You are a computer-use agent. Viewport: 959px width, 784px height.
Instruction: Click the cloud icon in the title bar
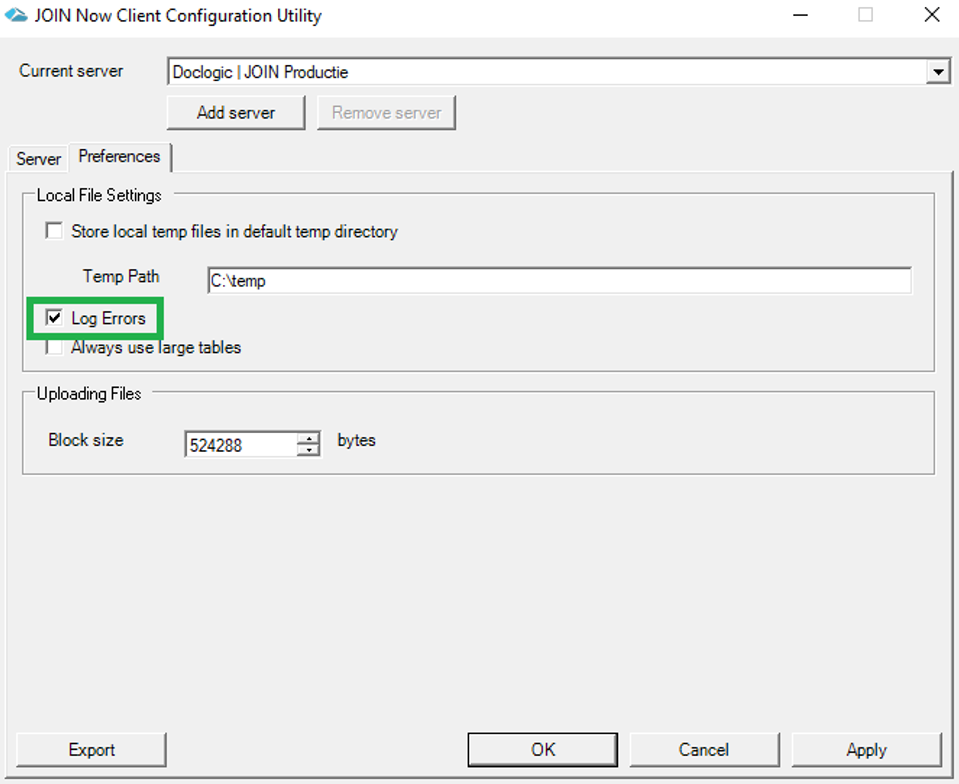[17, 15]
